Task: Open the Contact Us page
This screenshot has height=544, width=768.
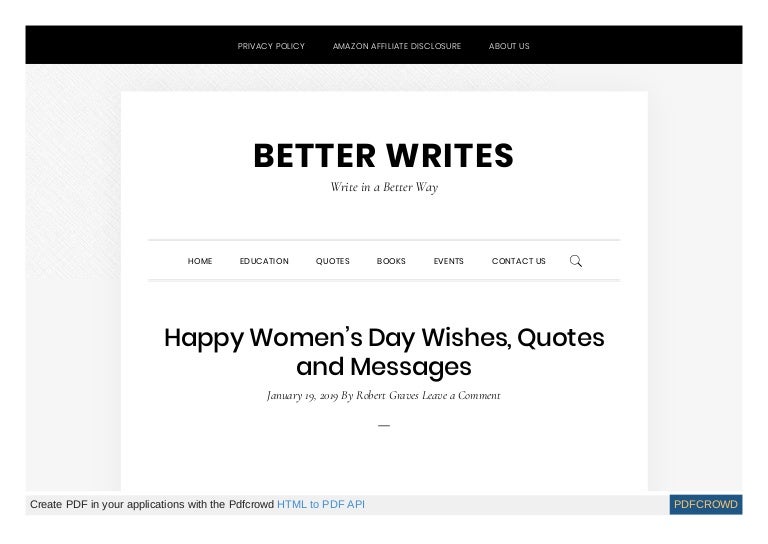Action: point(518,261)
